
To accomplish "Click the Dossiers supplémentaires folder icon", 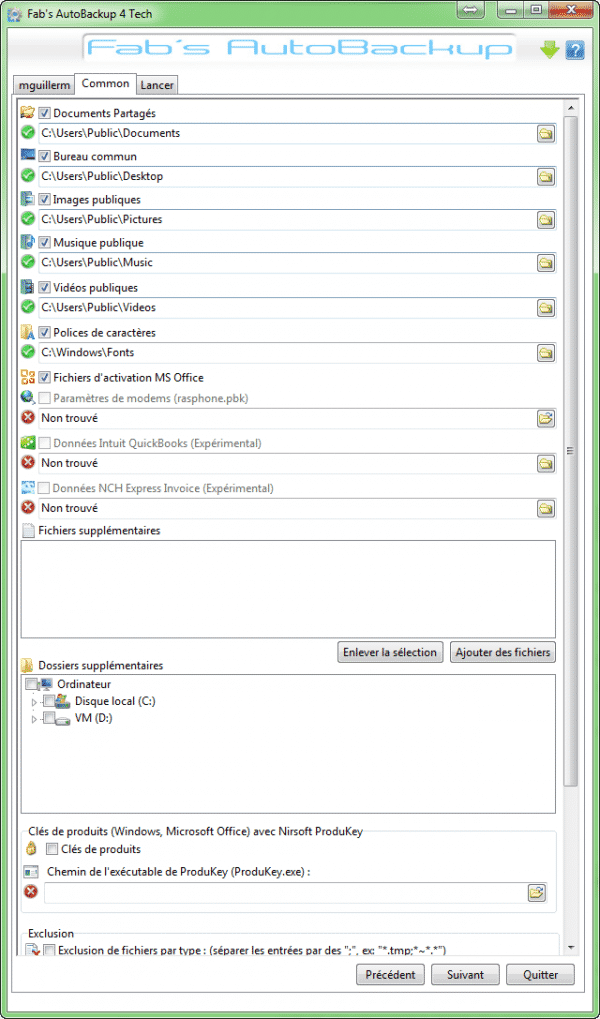I will point(27,665).
